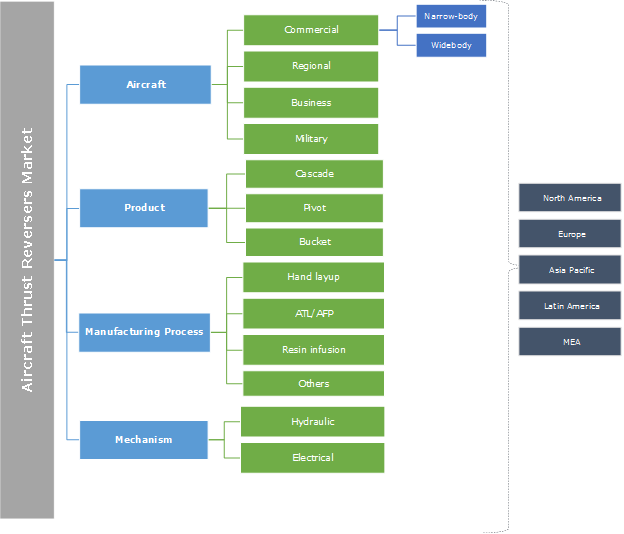Viewport: 624px width, 534px height.
Task: Click the Aircraft category box
Action: (145, 85)
